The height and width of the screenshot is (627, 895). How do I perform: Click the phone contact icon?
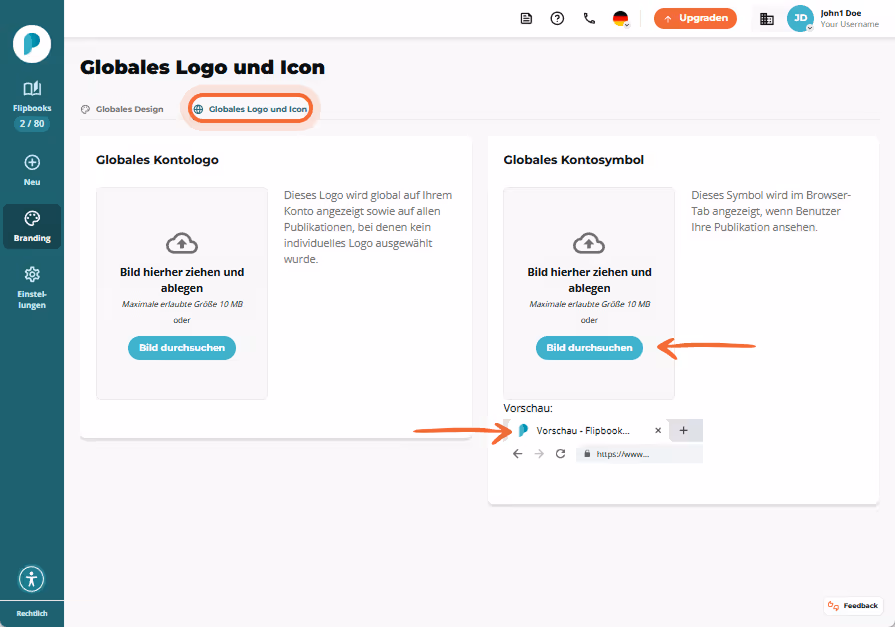coord(589,19)
